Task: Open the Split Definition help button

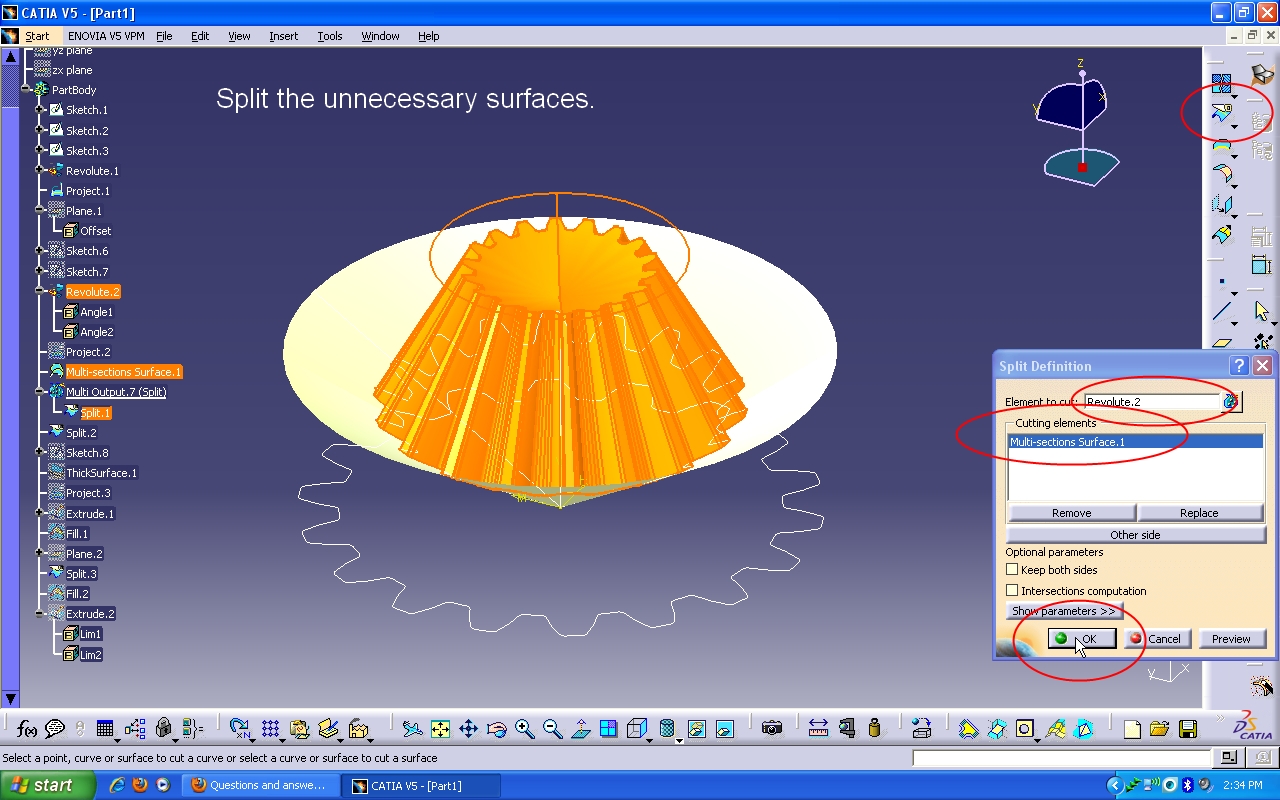Action: coord(1239,366)
